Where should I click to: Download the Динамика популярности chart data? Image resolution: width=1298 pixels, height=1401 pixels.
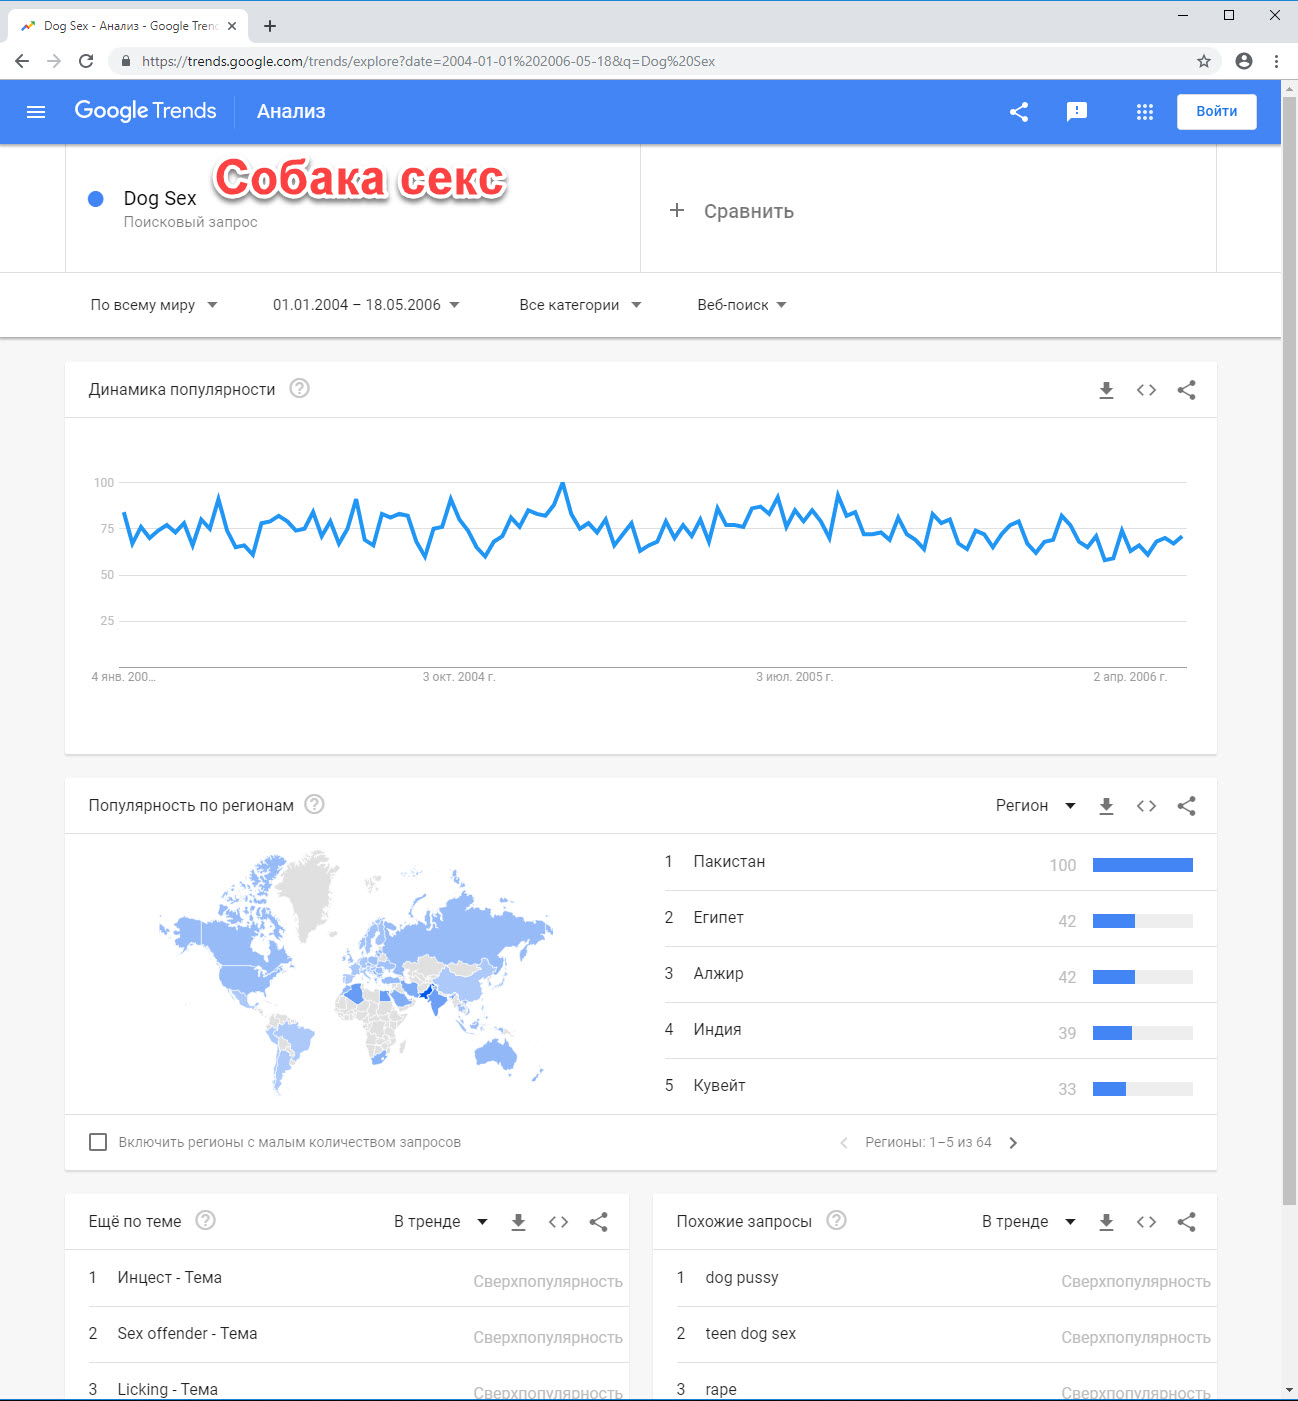coord(1106,390)
